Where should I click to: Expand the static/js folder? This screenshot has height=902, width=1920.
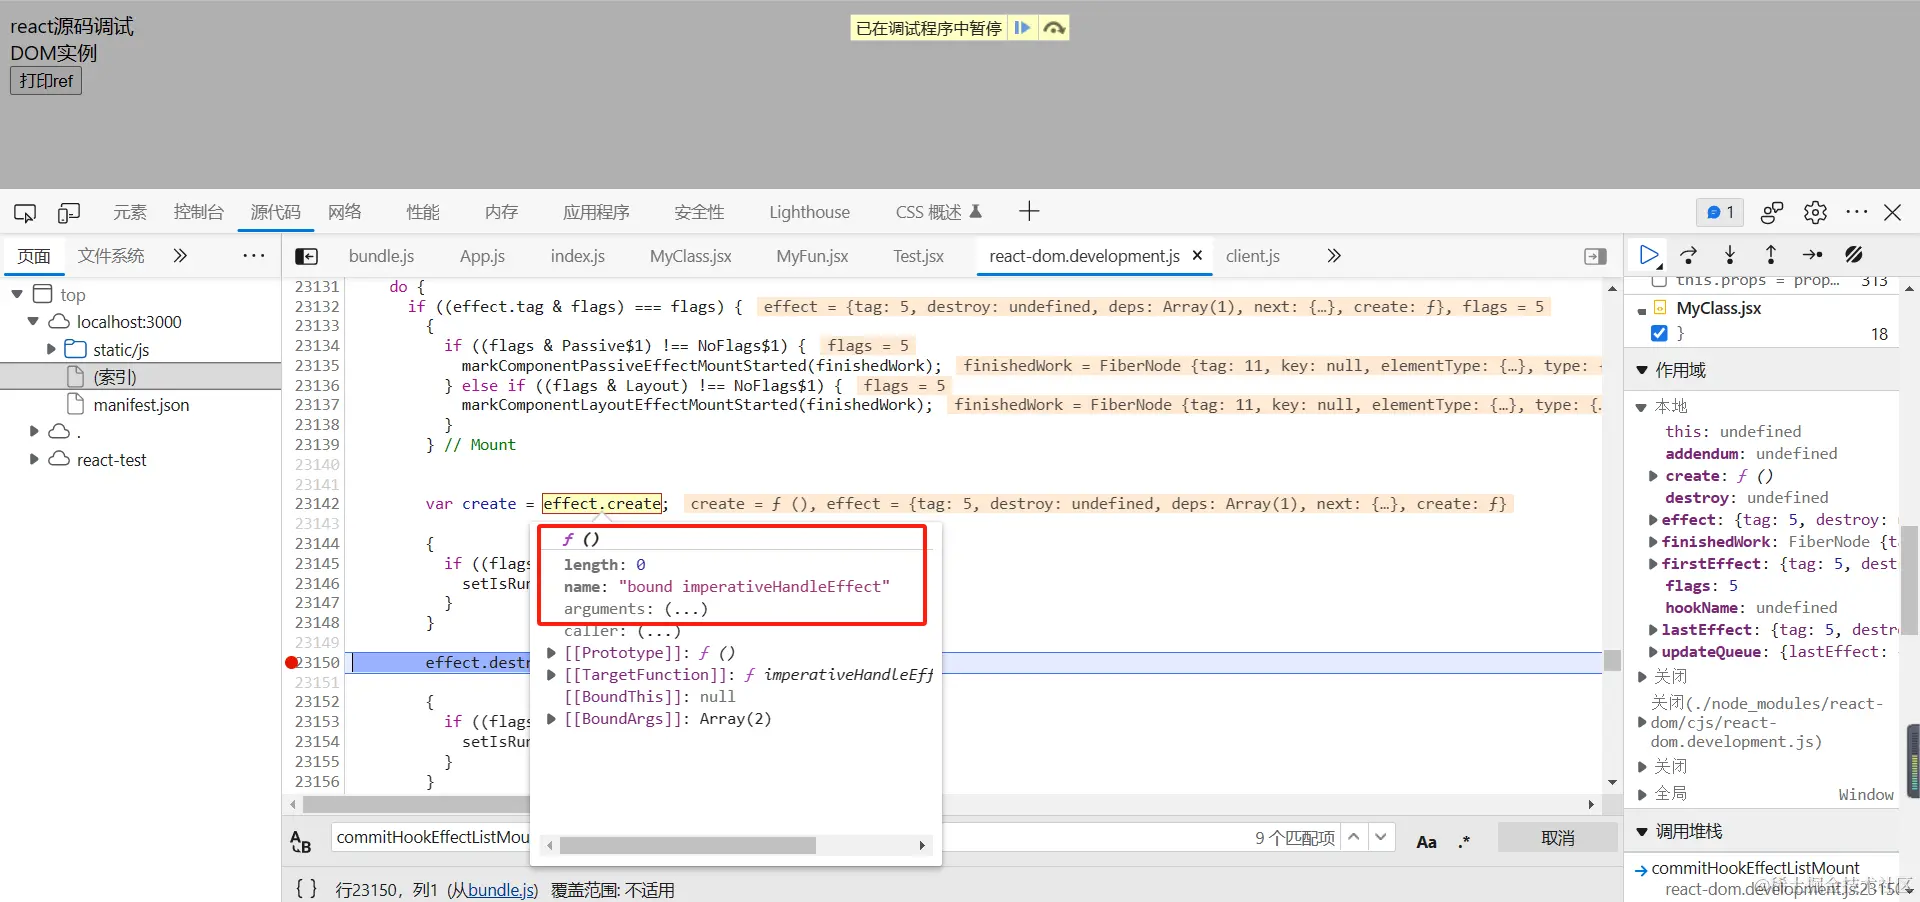pos(51,349)
